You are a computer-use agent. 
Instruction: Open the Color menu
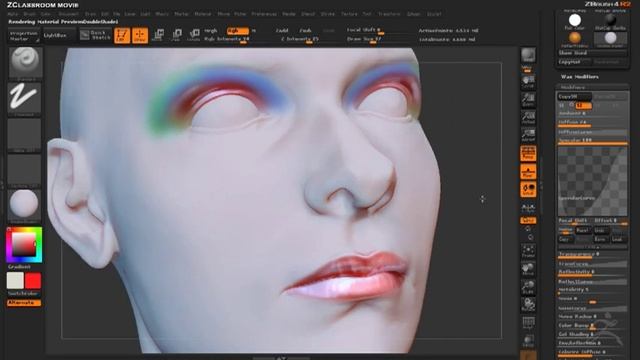coord(45,14)
